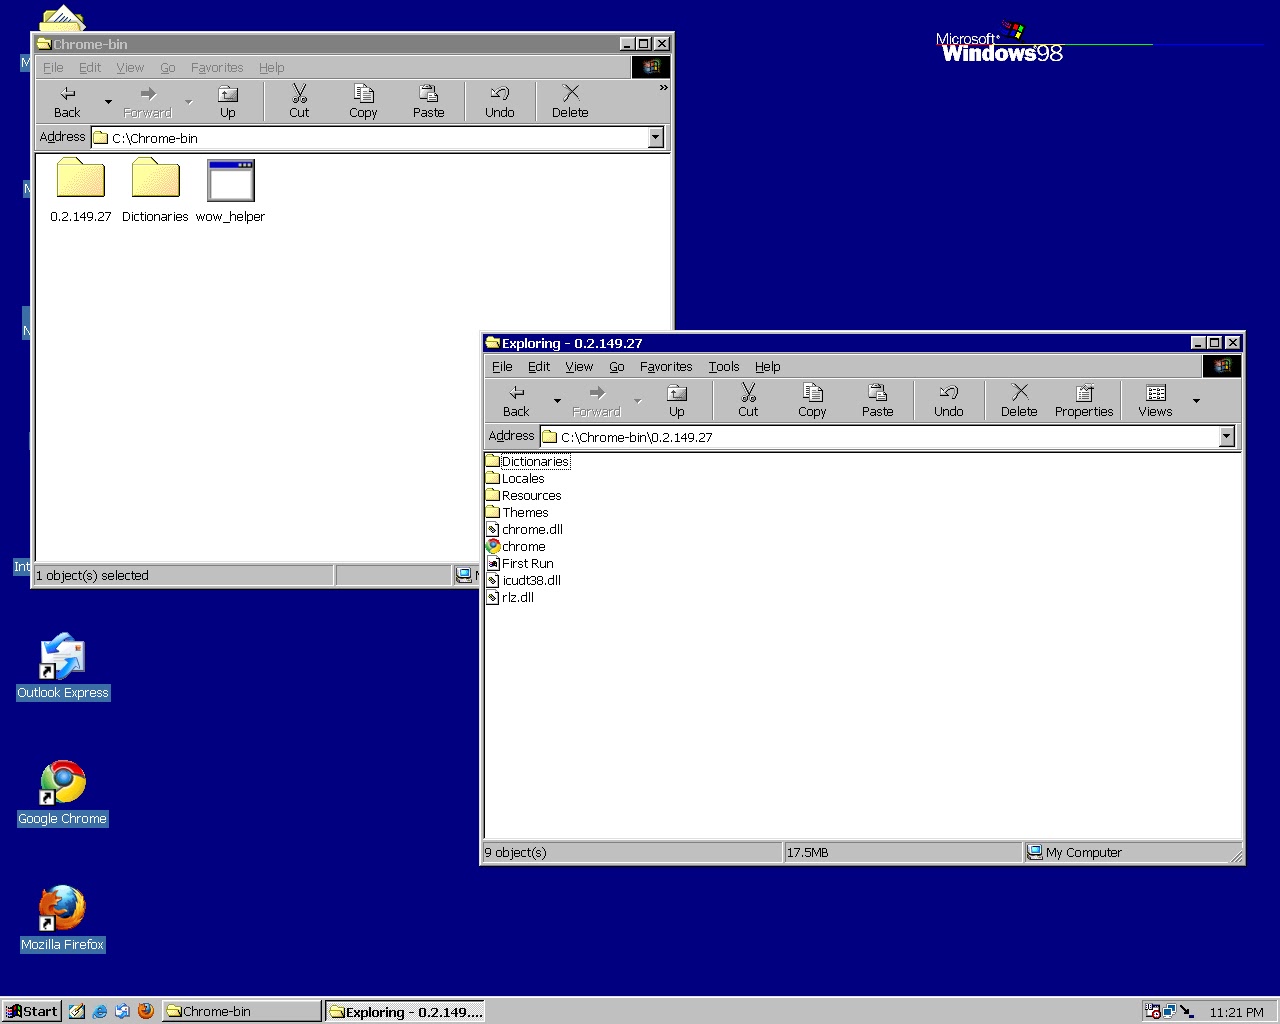Select the Themes folder

[x=518, y=513]
